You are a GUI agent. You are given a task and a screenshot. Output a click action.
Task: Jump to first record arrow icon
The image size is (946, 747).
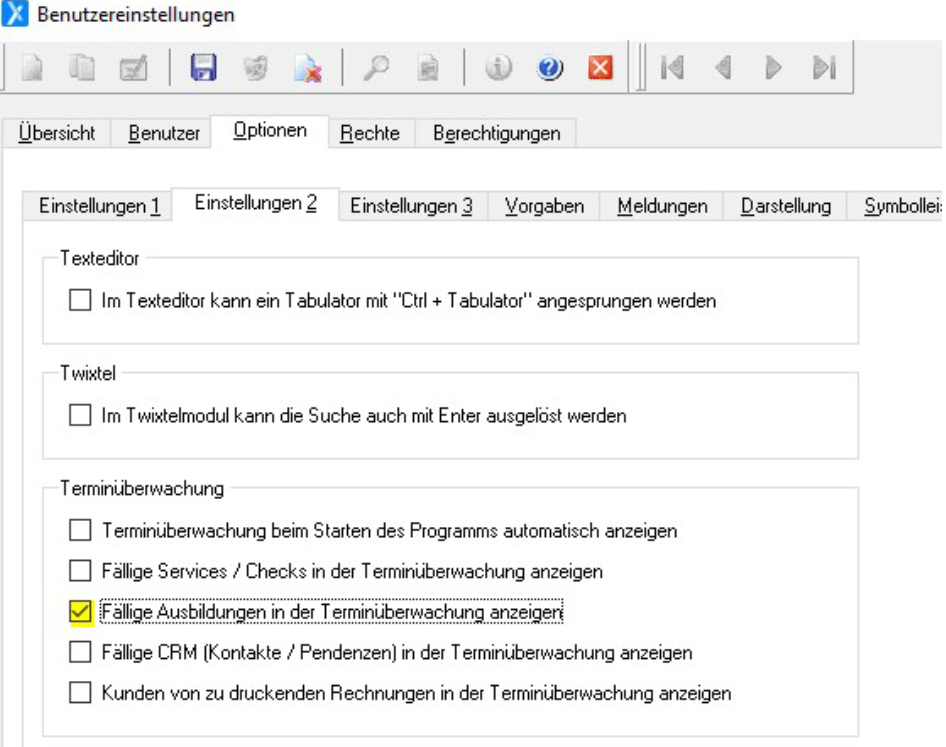point(672,68)
